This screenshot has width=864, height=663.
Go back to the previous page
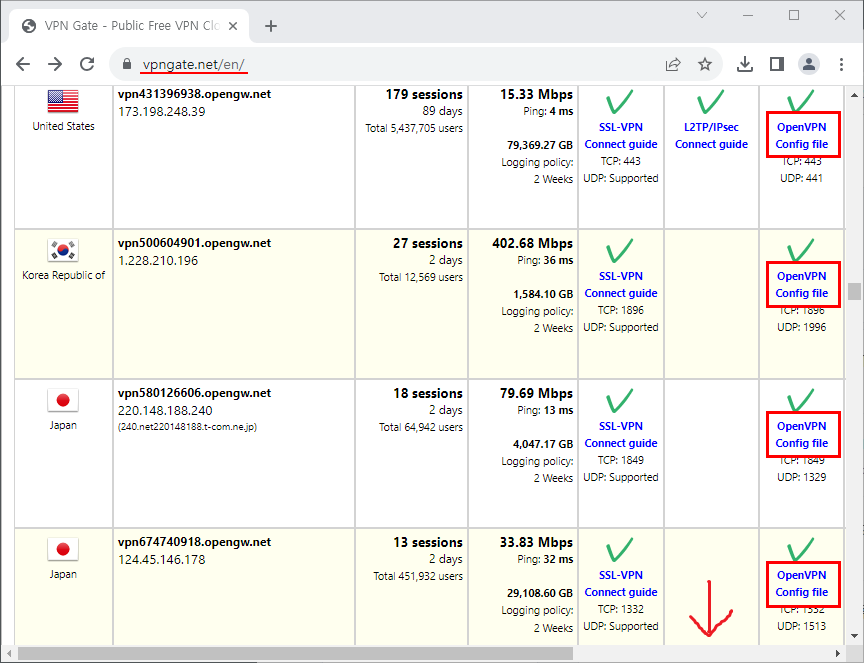click(23, 64)
